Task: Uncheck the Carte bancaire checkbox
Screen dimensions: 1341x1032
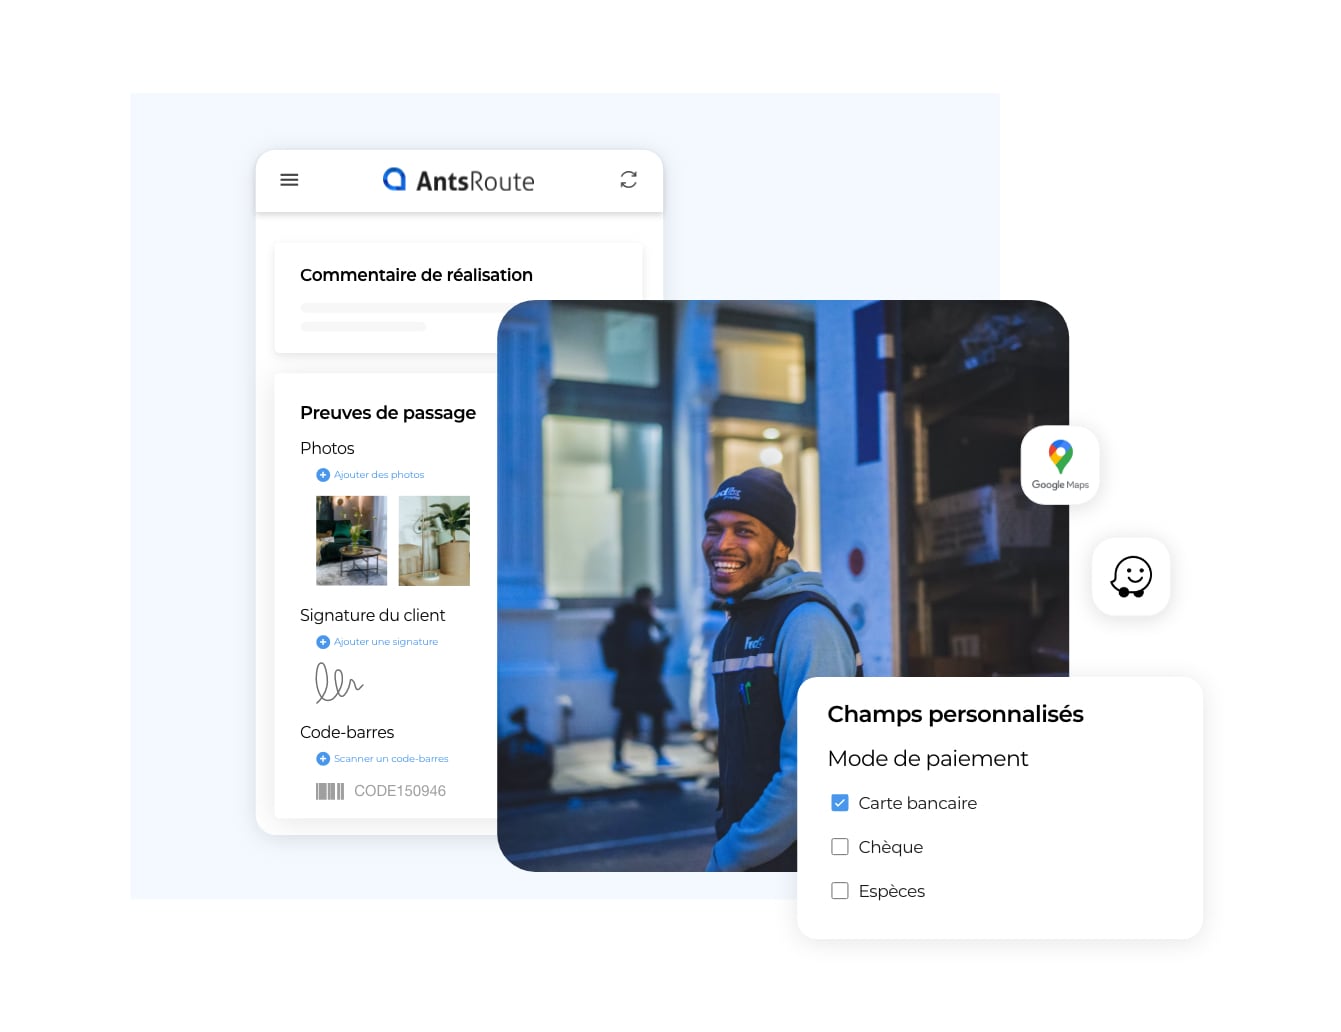Action: 840,803
